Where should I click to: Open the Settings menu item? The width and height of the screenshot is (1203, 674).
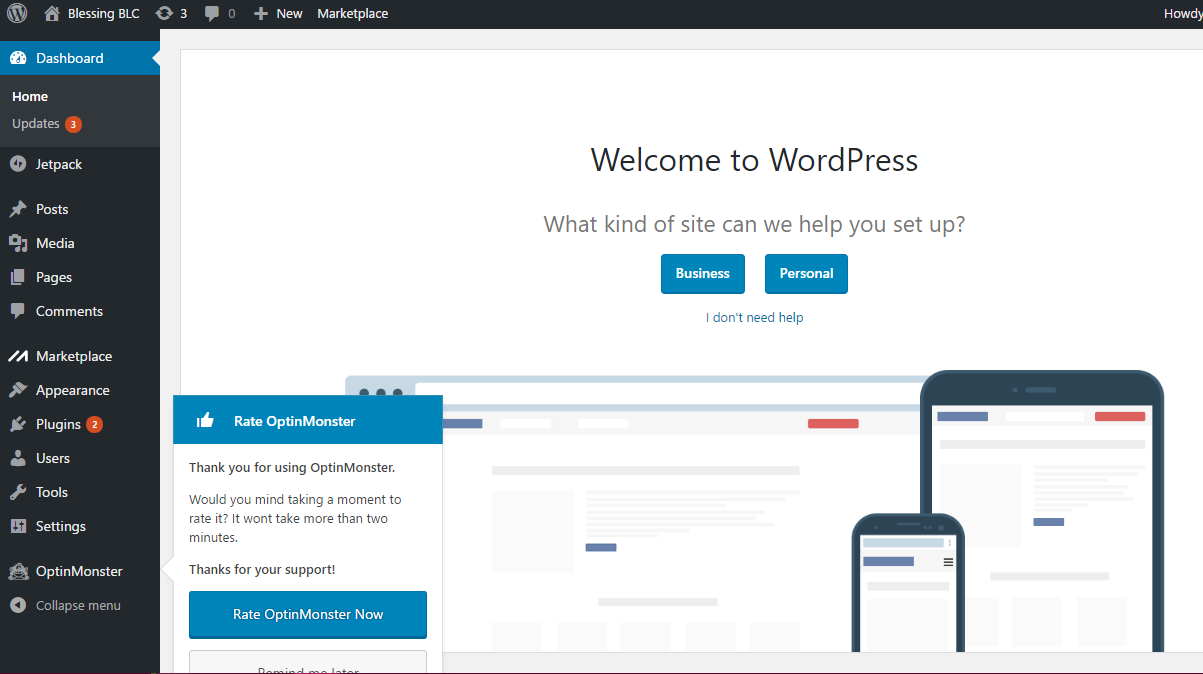coord(60,526)
